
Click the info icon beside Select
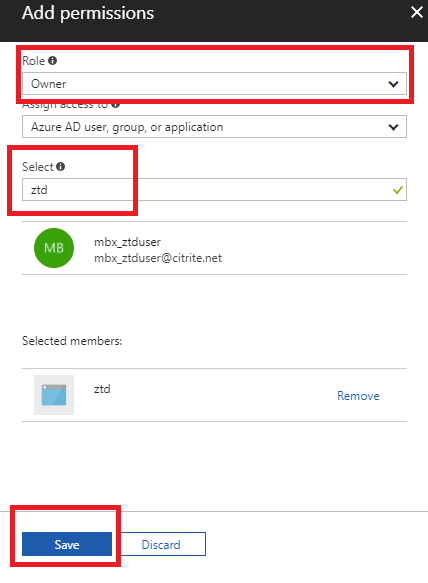coord(61,167)
